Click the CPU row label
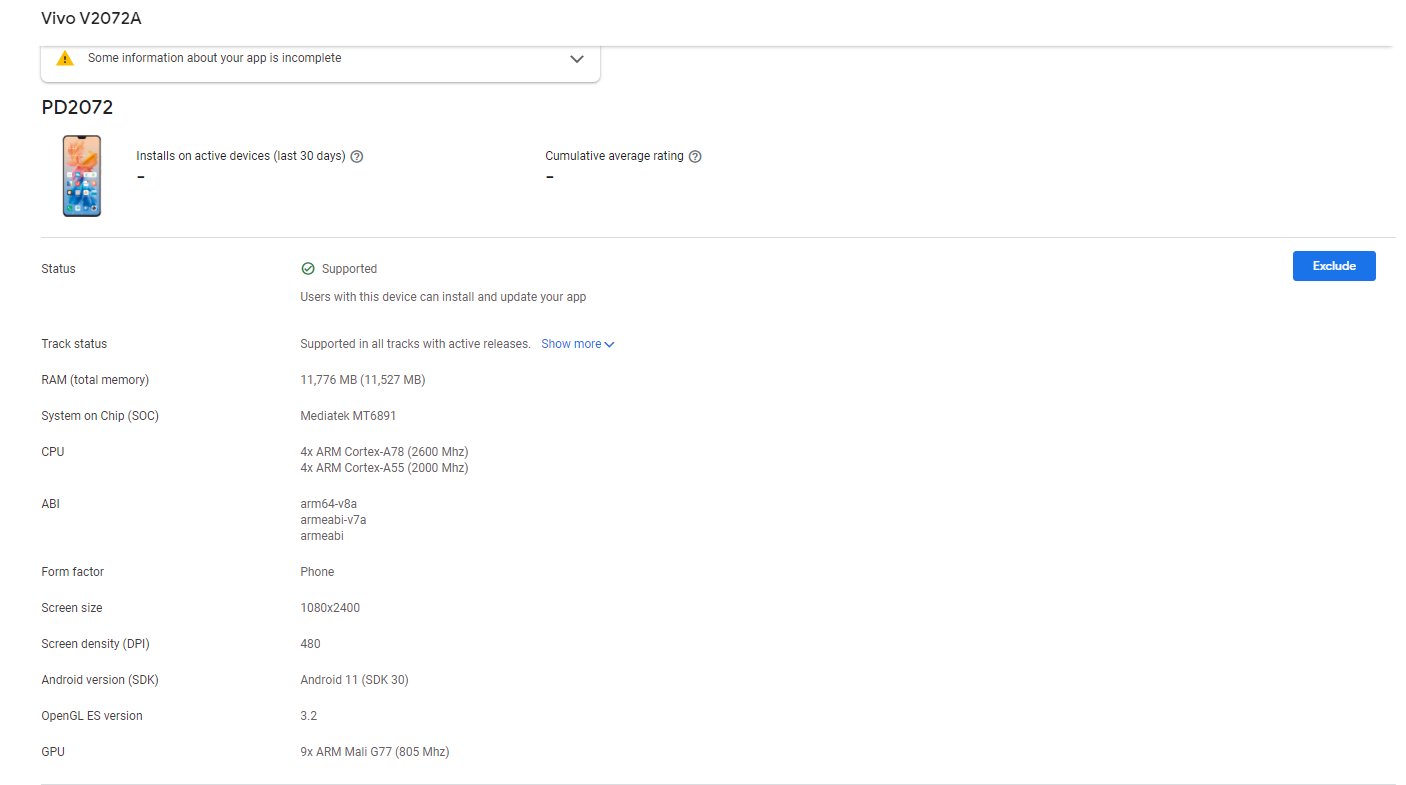Image resolution: width=1406 pixels, height=785 pixels. [x=52, y=452]
